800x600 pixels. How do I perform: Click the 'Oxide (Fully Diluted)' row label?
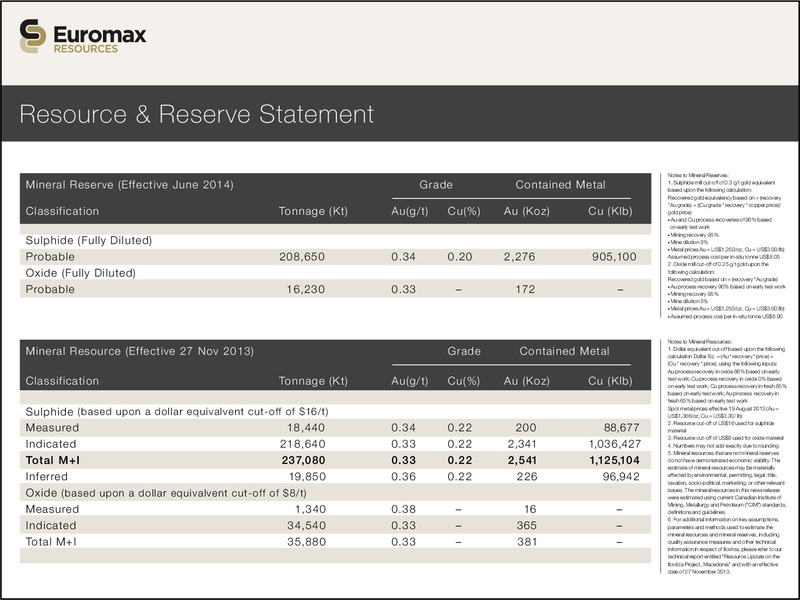pyautogui.click(x=81, y=273)
